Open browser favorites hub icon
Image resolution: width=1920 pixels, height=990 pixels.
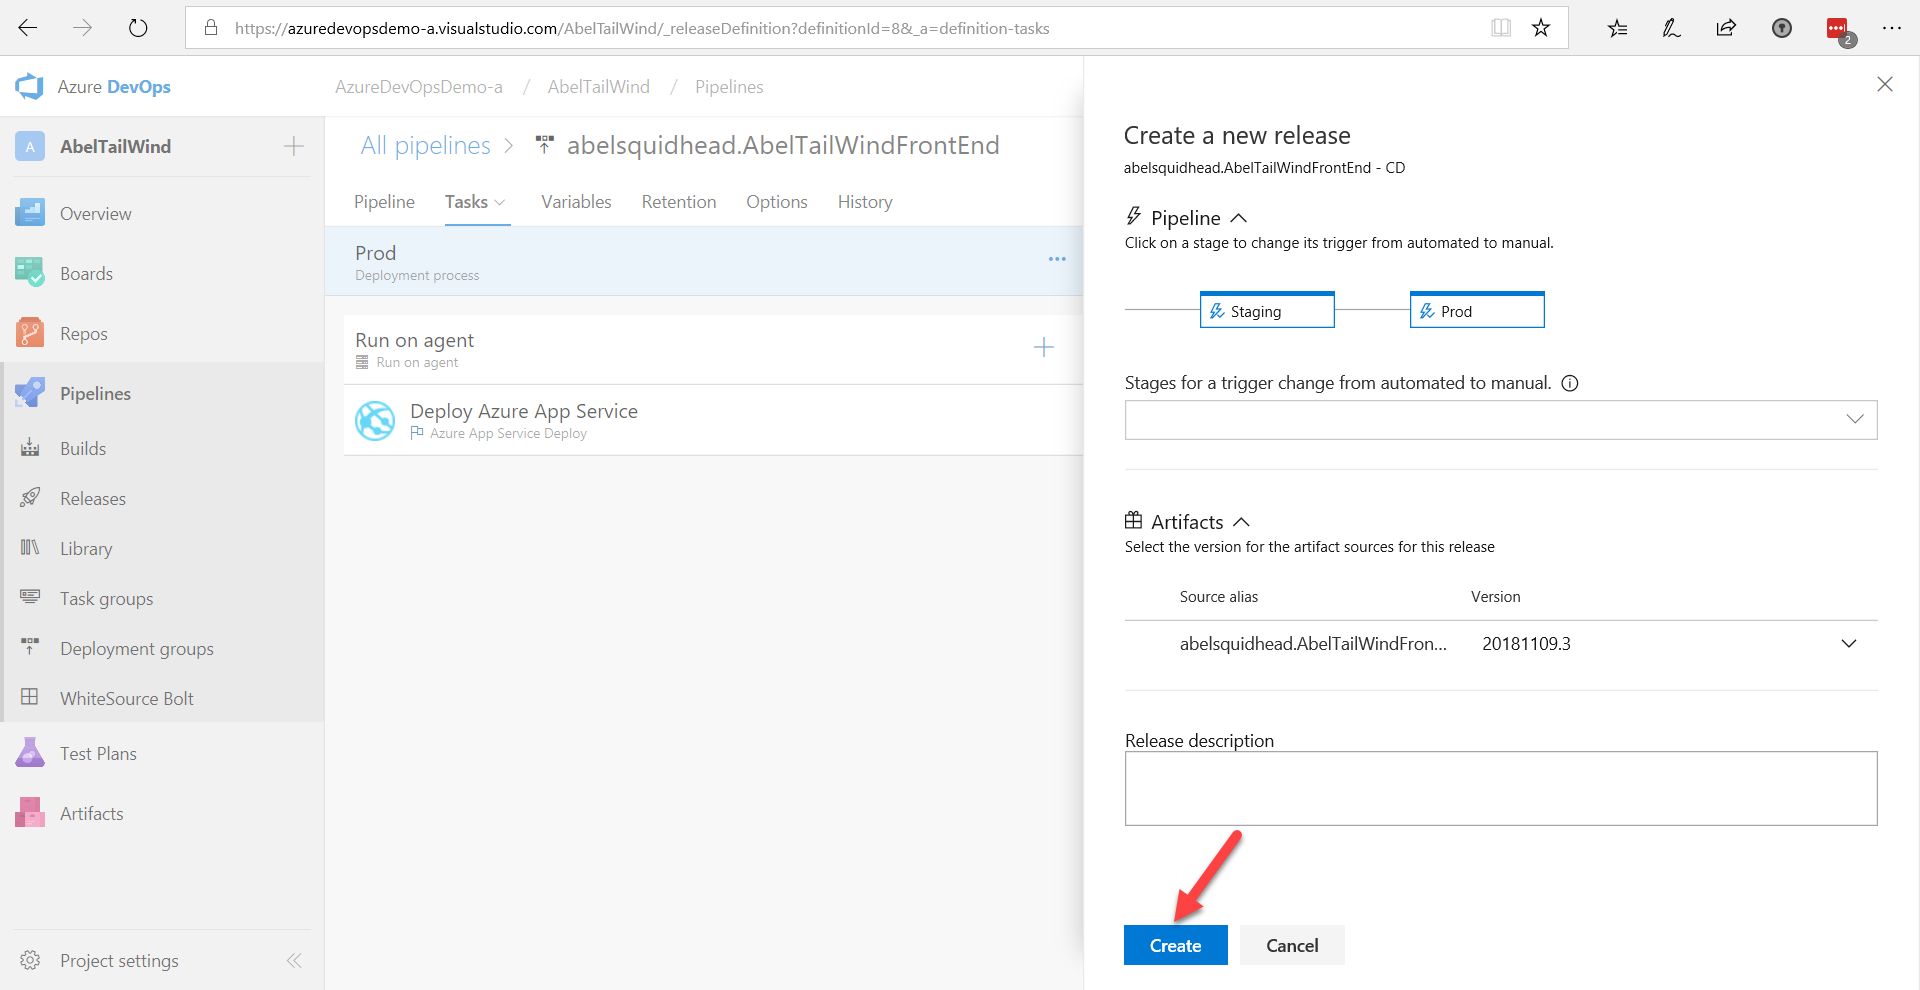pyautogui.click(x=1617, y=28)
